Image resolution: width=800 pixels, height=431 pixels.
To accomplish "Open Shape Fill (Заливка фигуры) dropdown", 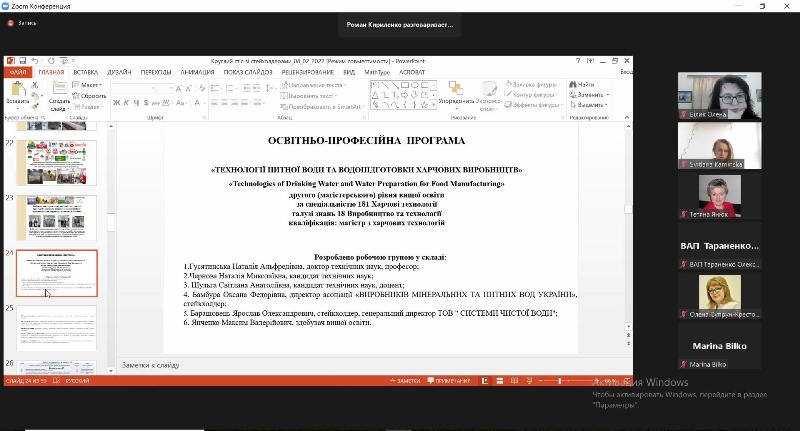I will [x=533, y=85].
